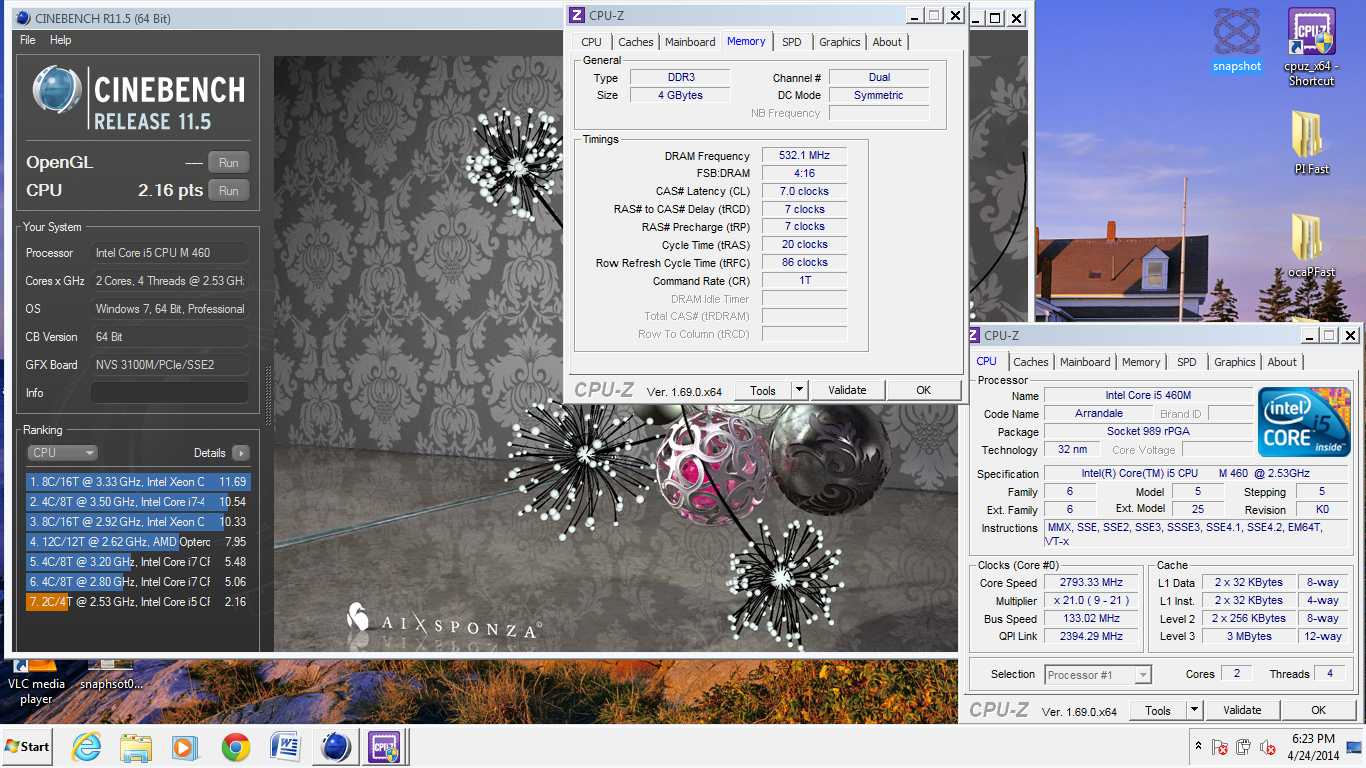Switch to Graphics tab in upper CPU-Z window
The width and height of the screenshot is (1366, 768).
pyautogui.click(x=839, y=42)
